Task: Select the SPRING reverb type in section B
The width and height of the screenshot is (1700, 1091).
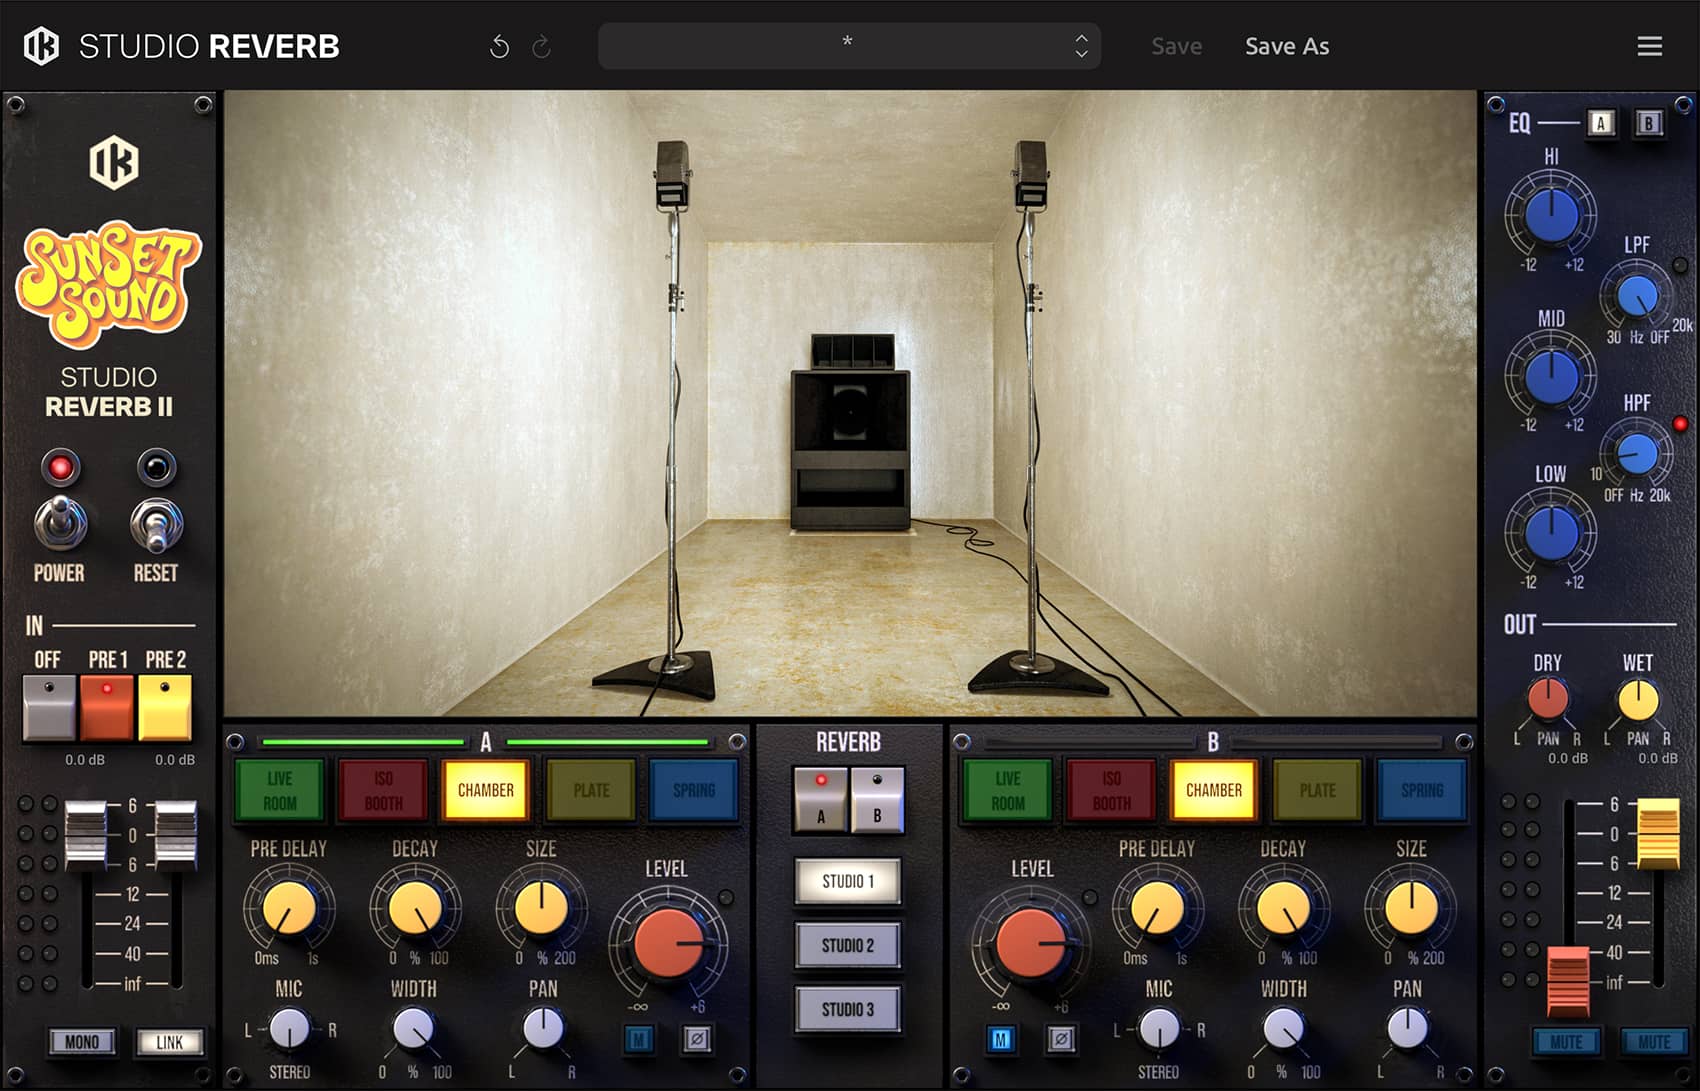Action: (1421, 790)
